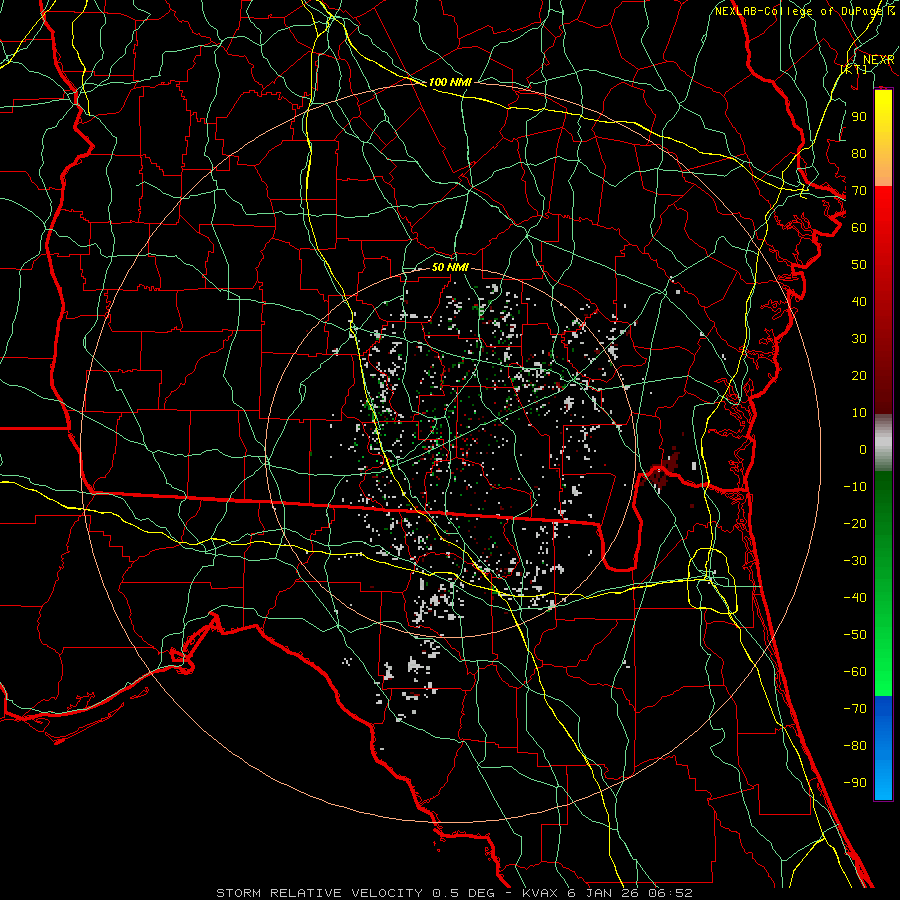Screen dimensions: 900x900
Task: Click the 30 value on velocity scale
Action: tap(859, 339)
